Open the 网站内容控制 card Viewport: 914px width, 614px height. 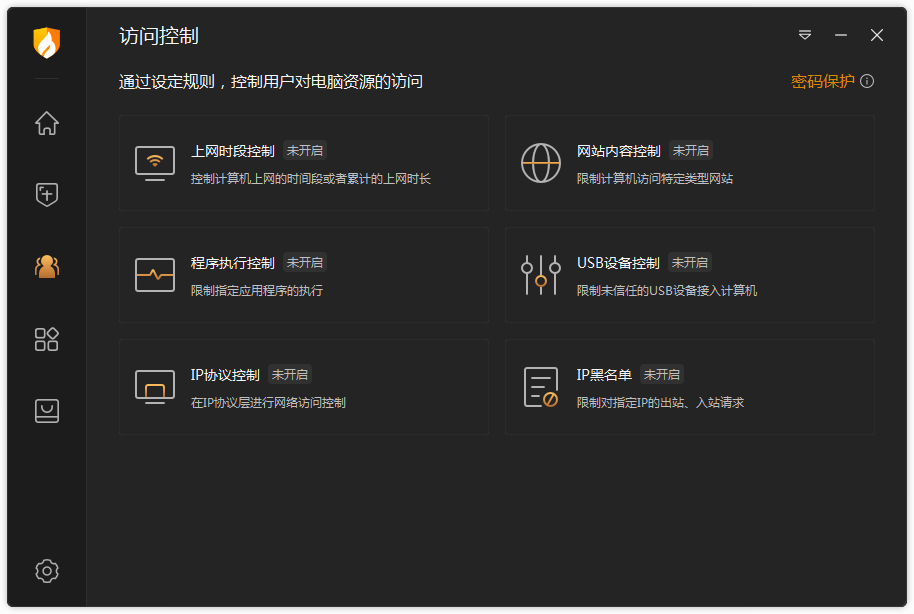tap(690, 163)
